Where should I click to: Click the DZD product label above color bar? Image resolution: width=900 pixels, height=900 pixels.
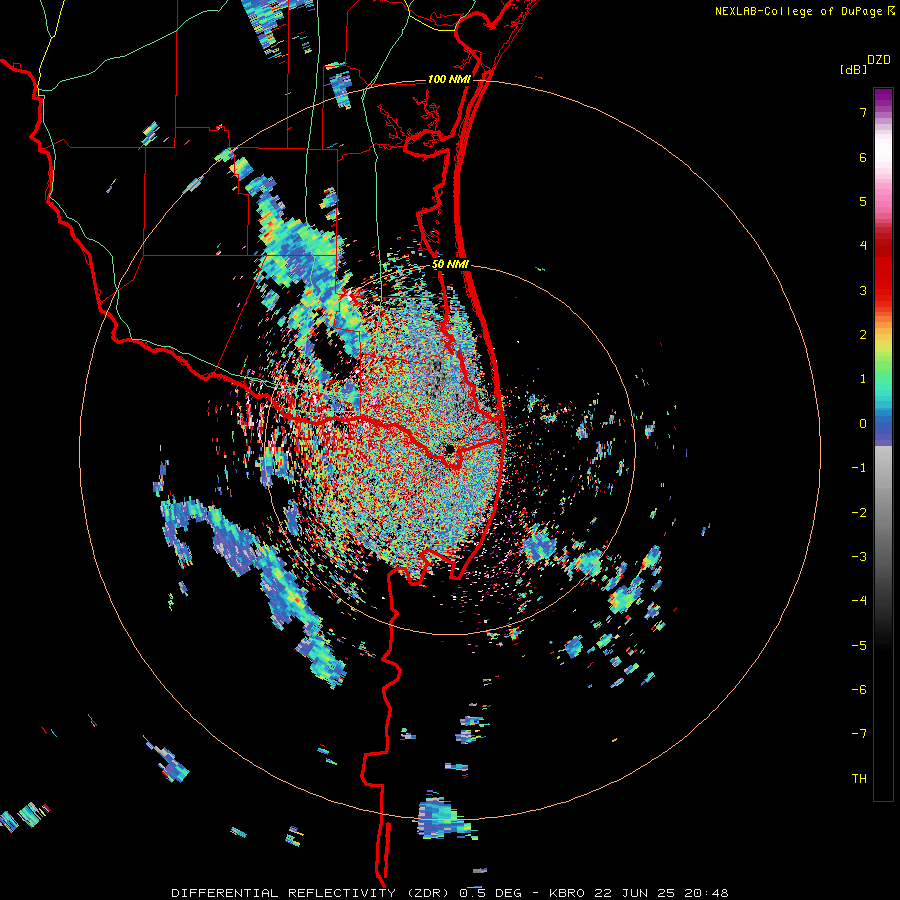[x=879, y=60]
